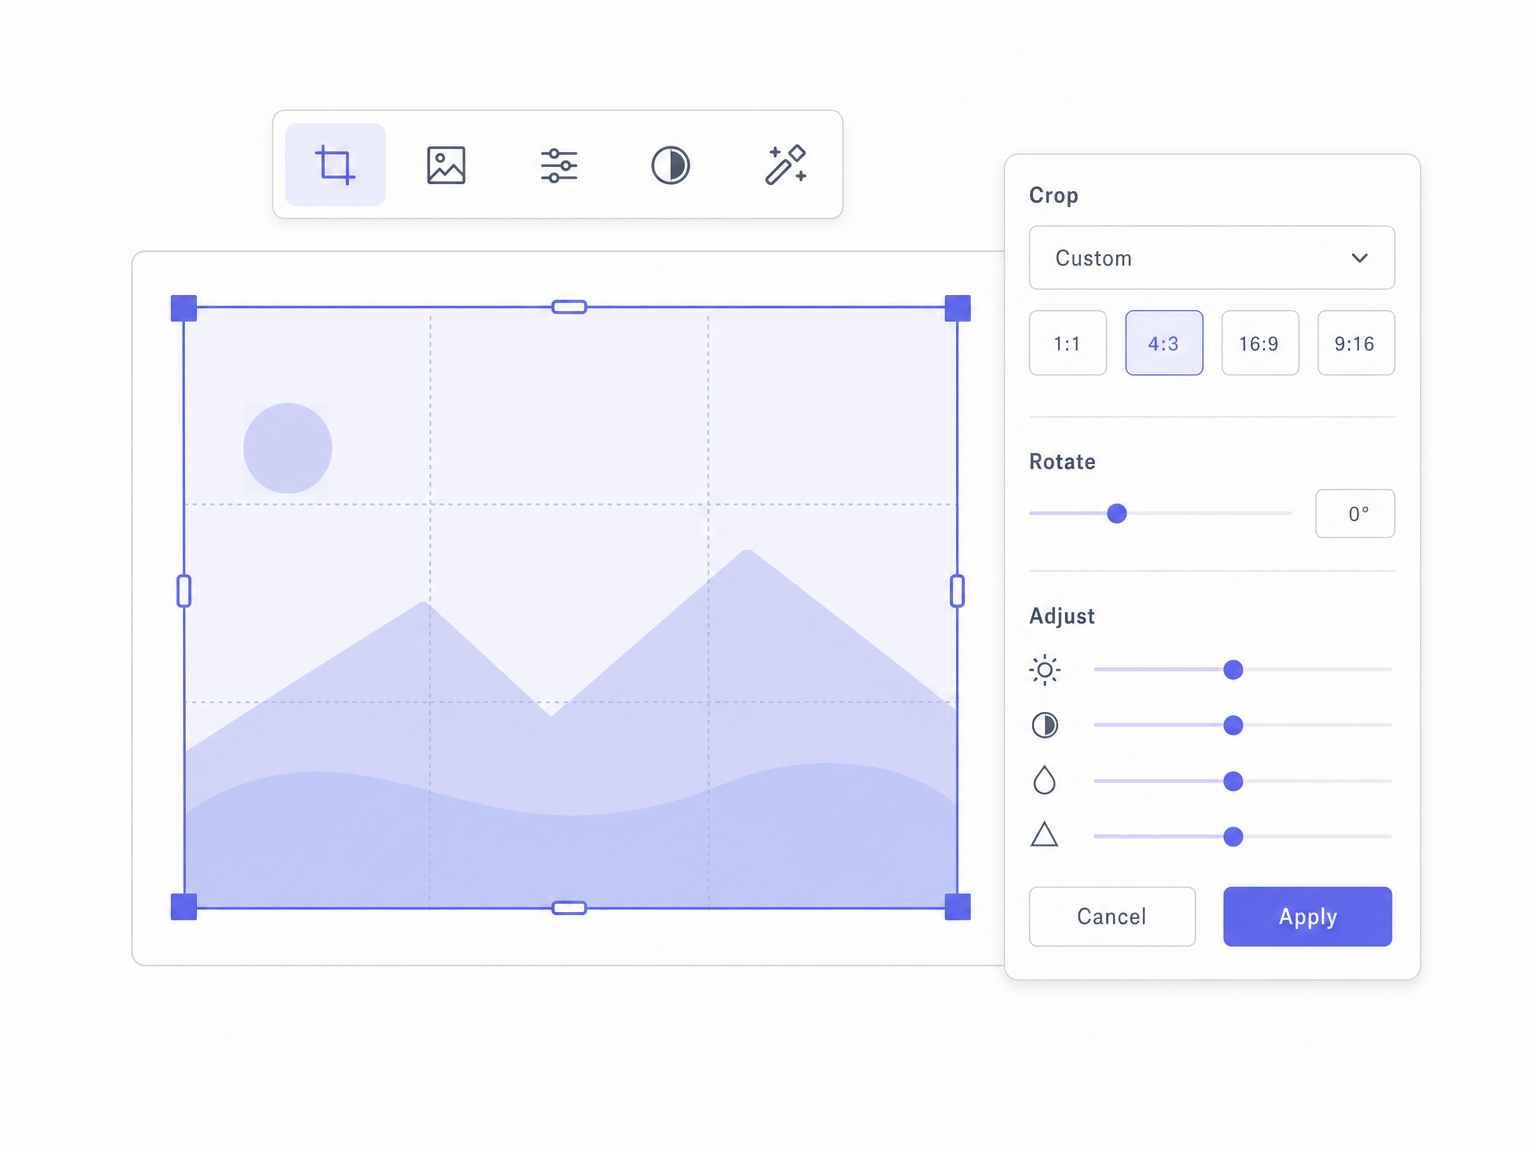Screen dimensions: 1536x1152
Task: Click the contrast icon in Adjust section
Action: point(1045,725)
